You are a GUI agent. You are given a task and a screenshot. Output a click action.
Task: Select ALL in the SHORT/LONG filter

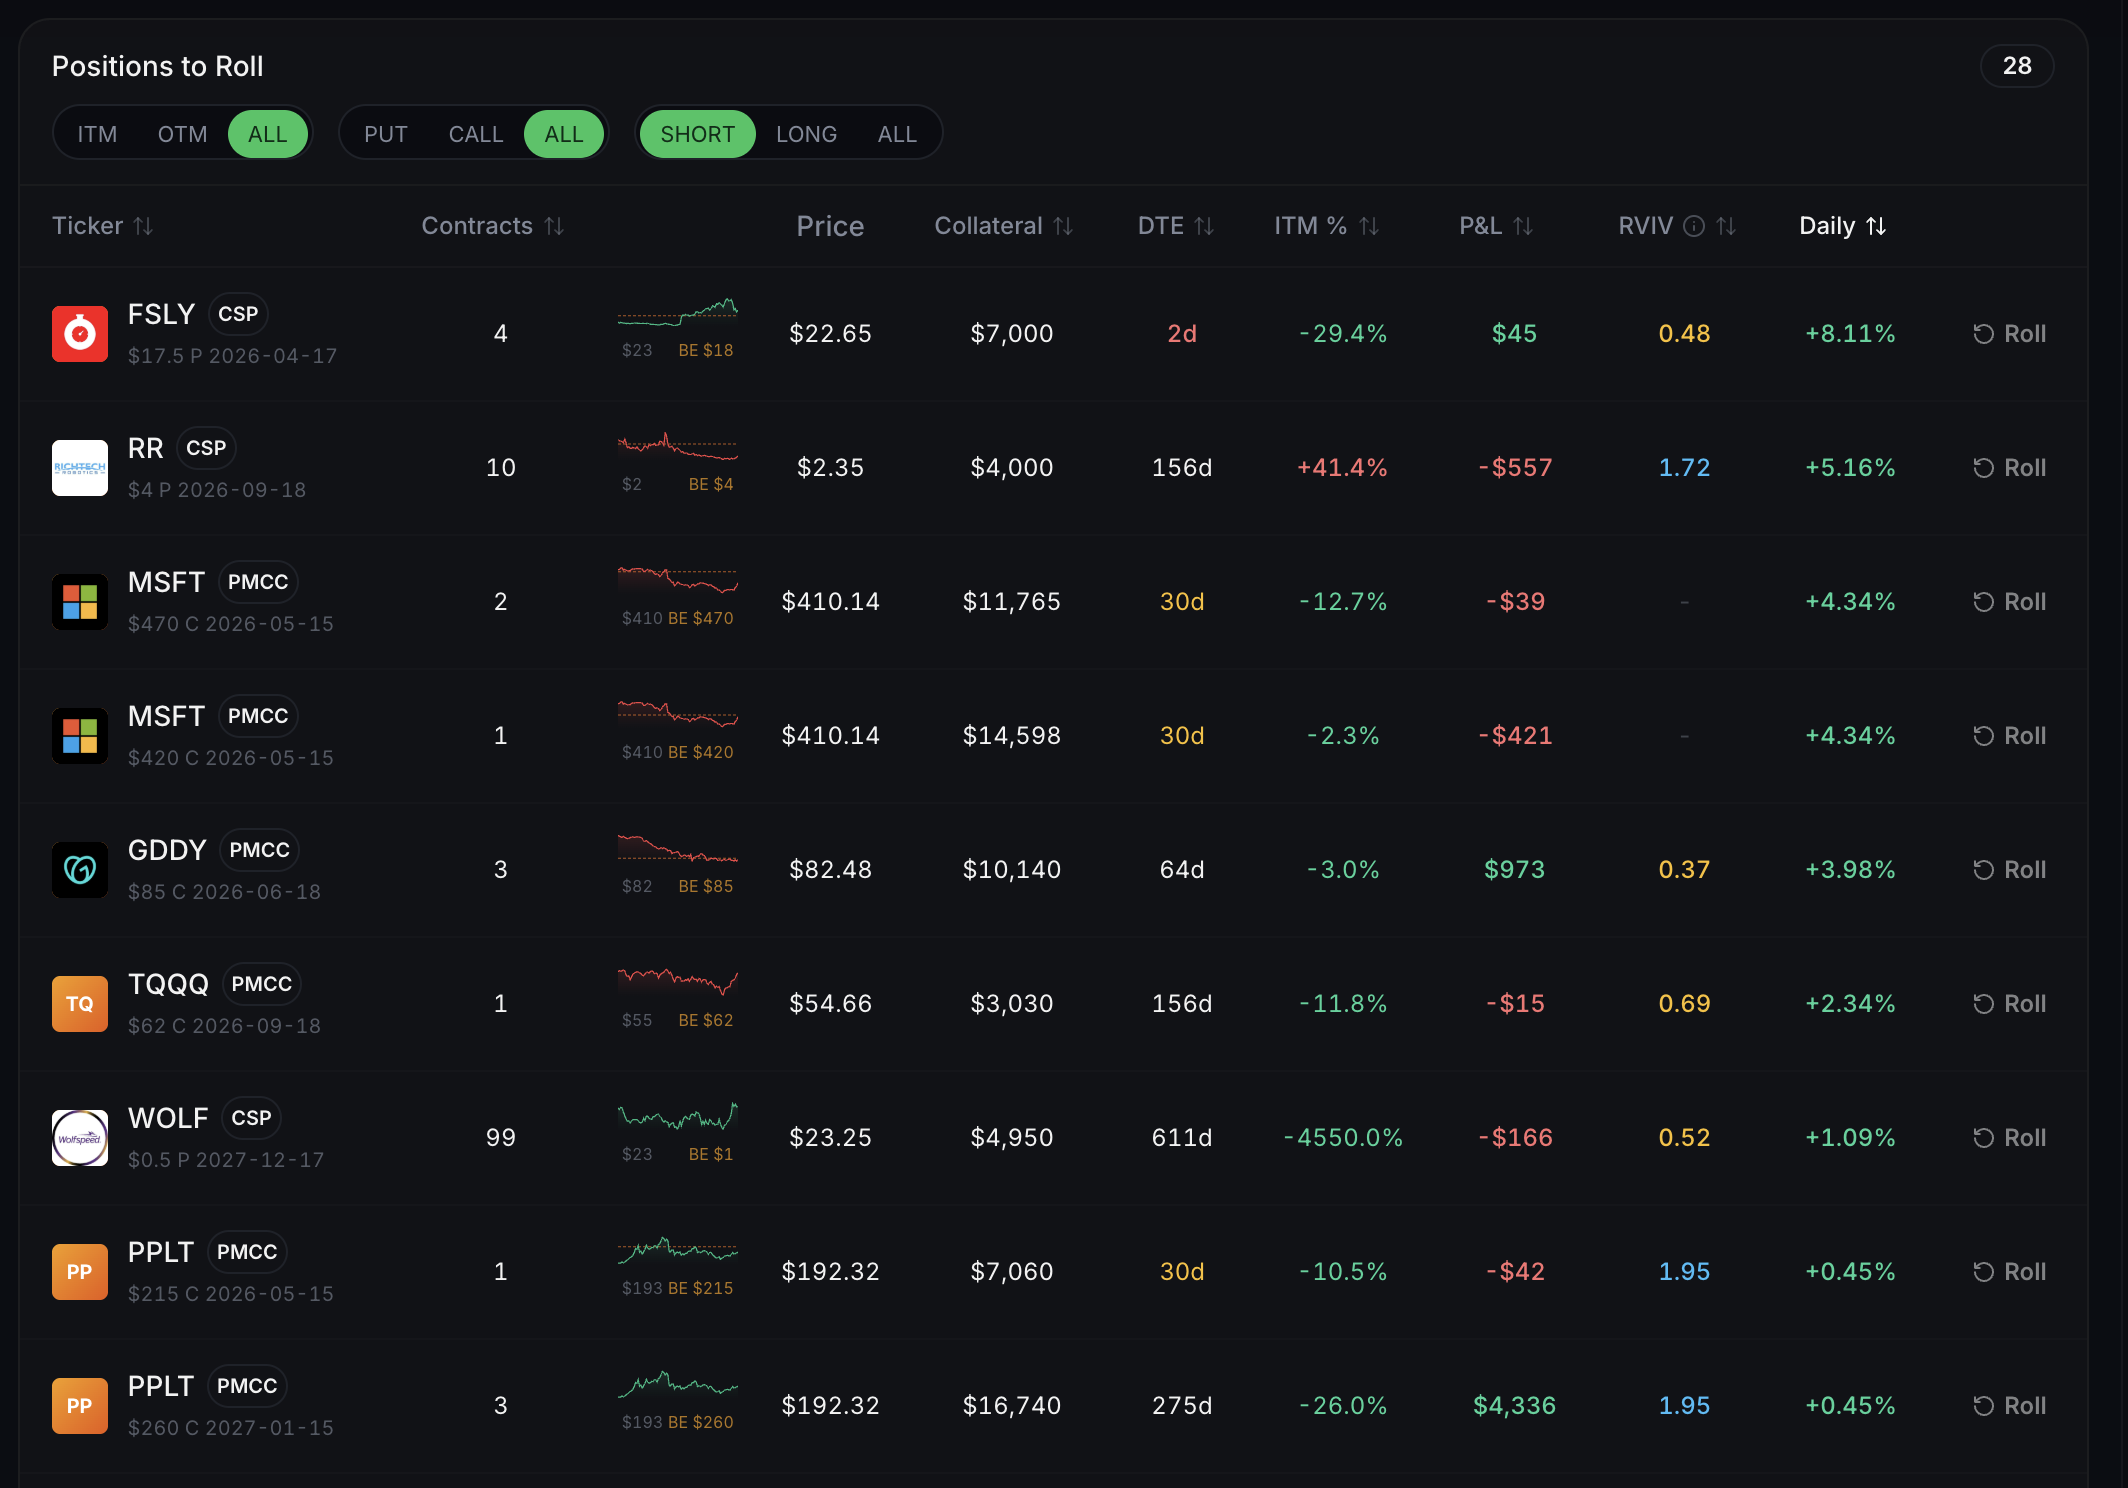coord(897,134)
